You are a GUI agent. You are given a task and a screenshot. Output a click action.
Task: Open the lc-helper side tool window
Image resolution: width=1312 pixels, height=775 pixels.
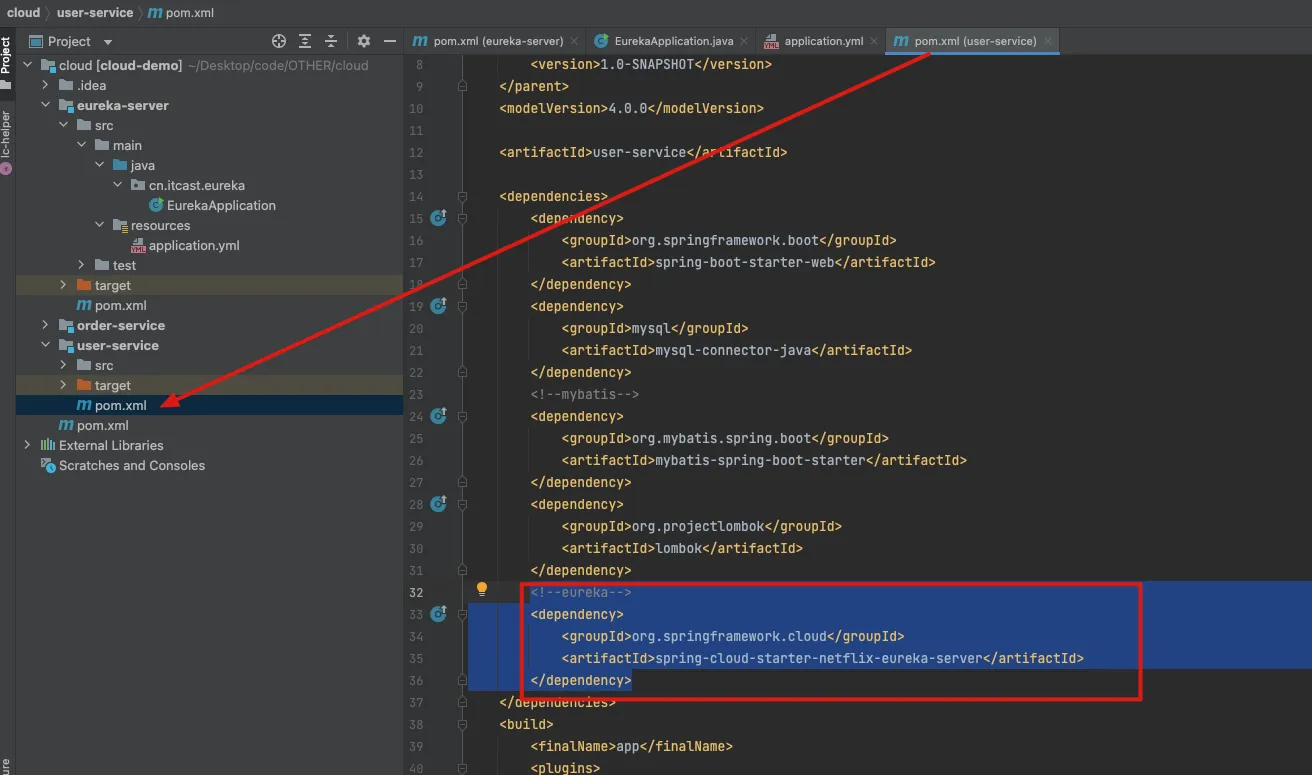[x=6, y=140]
